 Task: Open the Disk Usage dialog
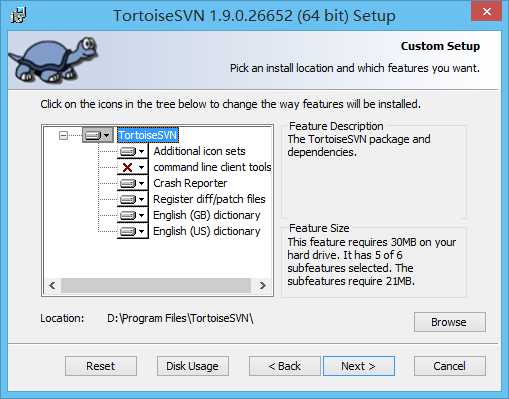[x=193, y=366]
